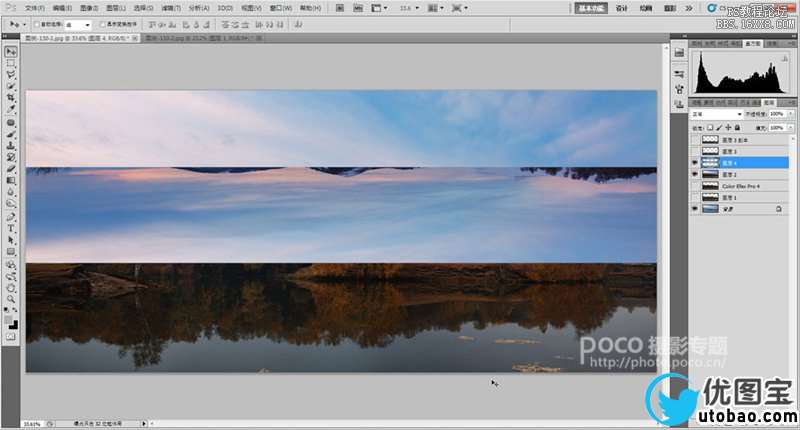Select the Eyedropper tool
This screenshot has height=430, width=800.
(x=11, y=109)
